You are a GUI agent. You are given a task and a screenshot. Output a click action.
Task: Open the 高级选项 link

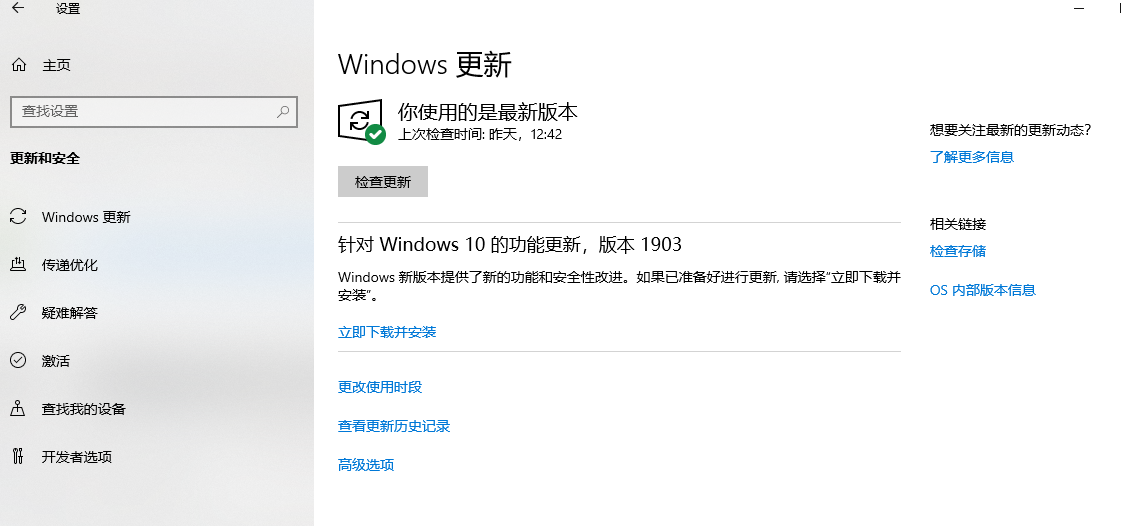[x=366, y=465]
